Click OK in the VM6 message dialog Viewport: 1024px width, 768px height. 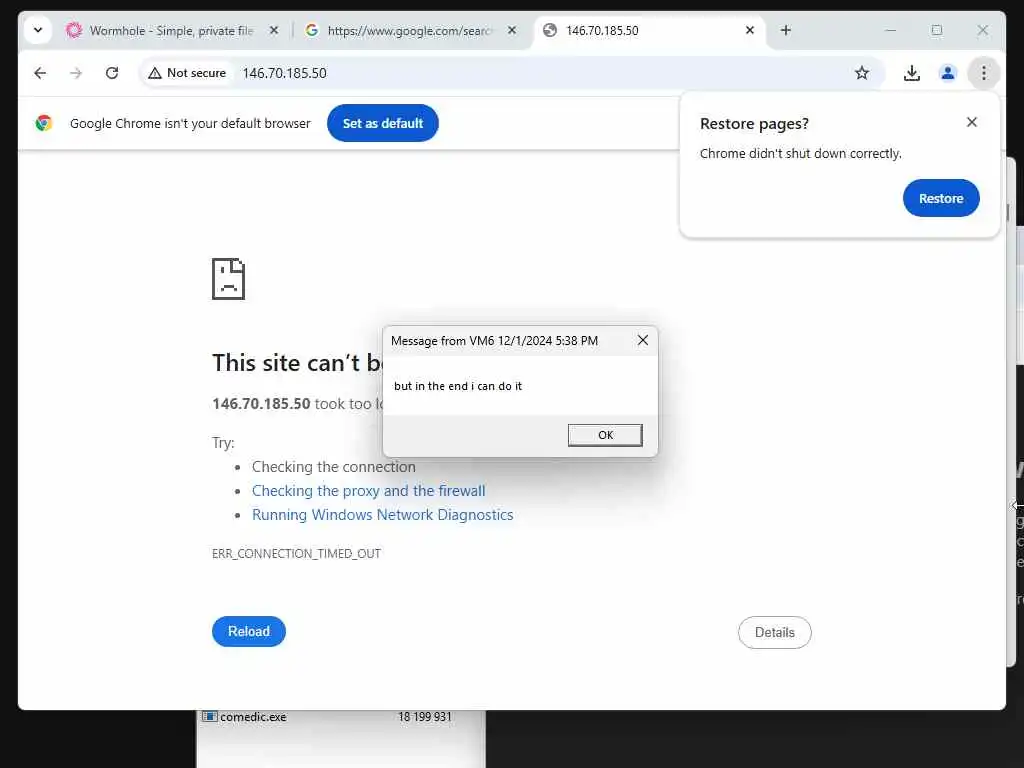click(x=605, y=435)
